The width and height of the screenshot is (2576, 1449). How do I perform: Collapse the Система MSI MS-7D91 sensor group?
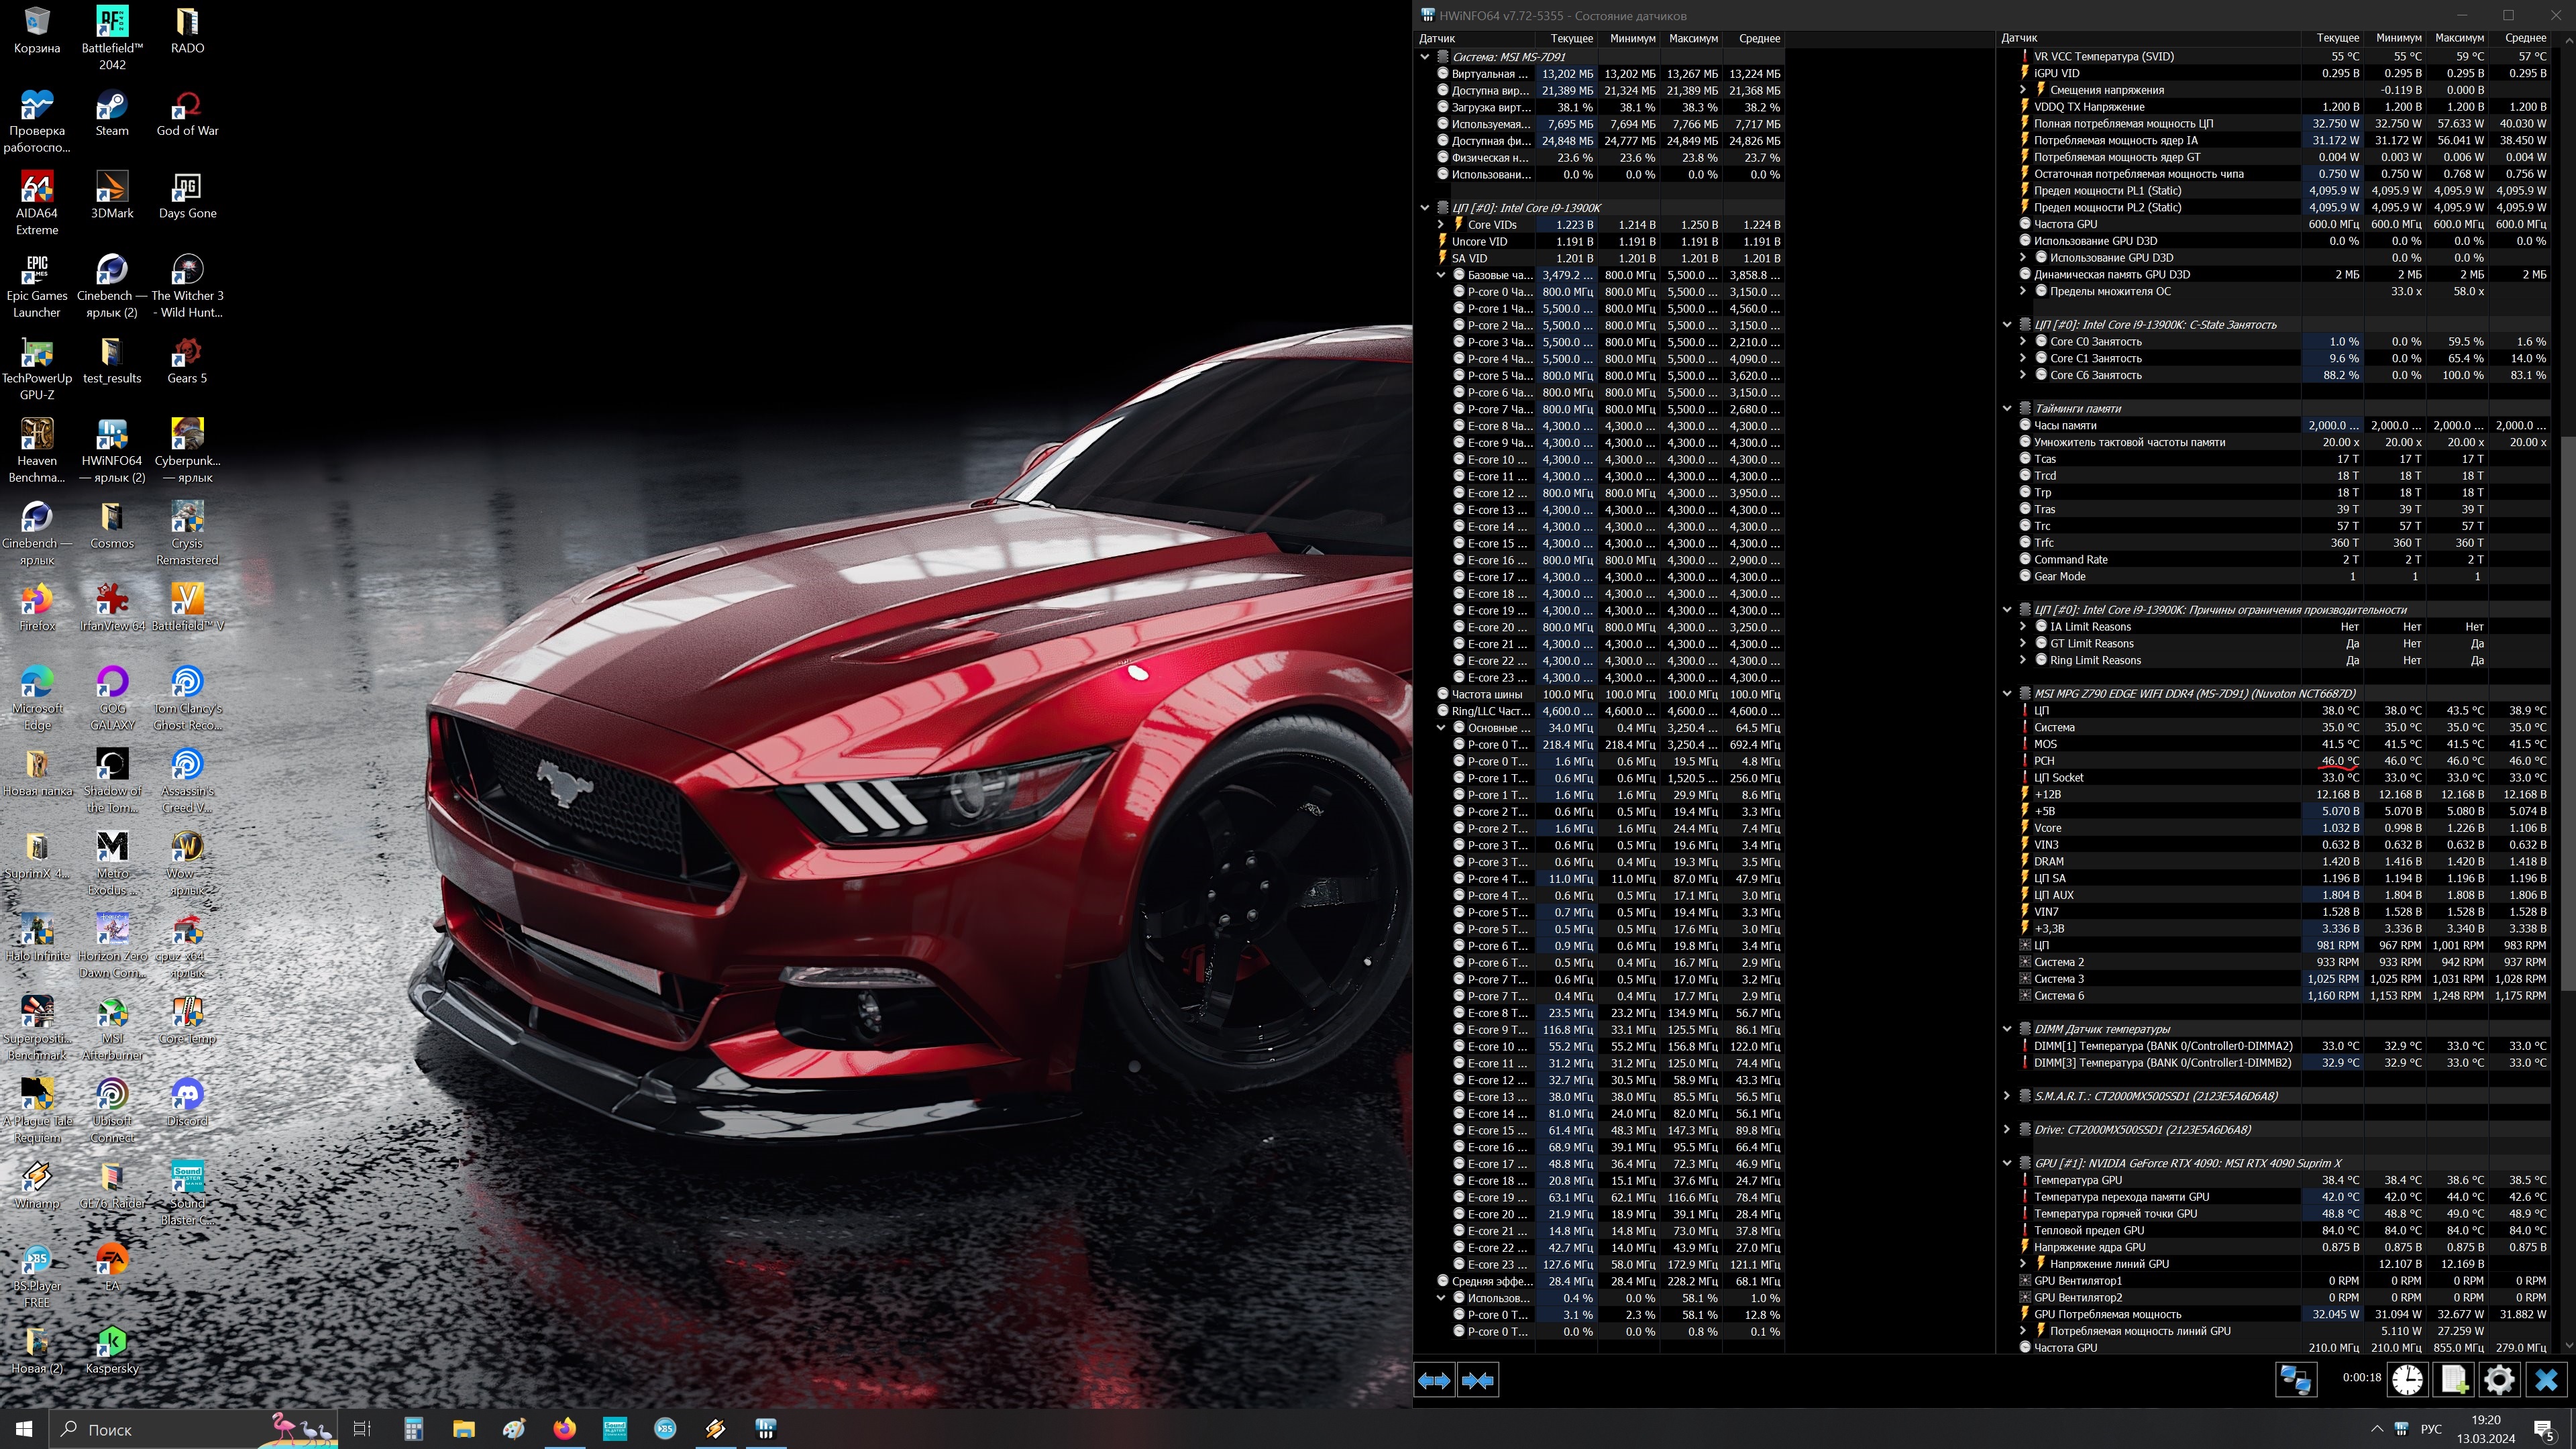tap(1425, 57)
